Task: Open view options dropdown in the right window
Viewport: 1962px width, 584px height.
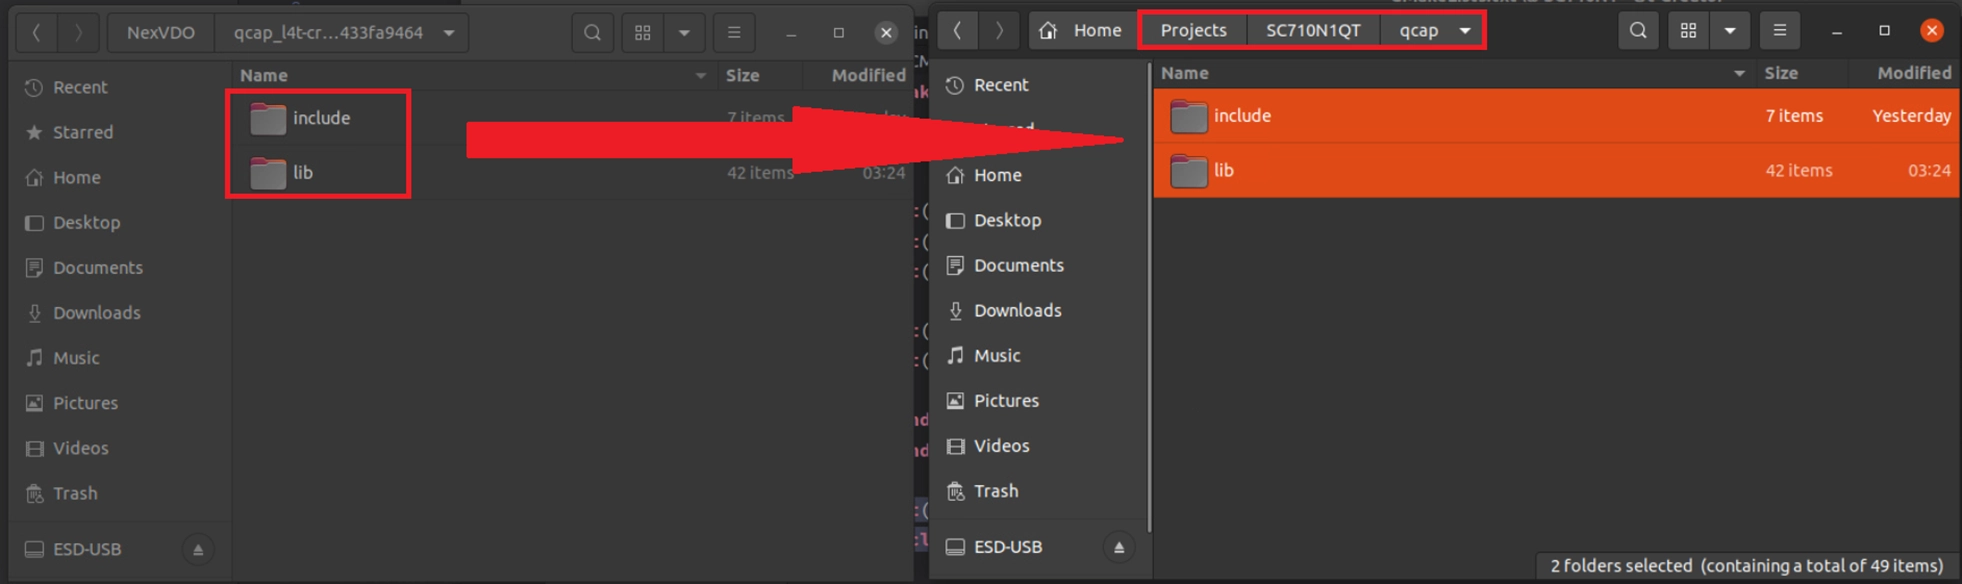Action: click(x=1730, y=31)
